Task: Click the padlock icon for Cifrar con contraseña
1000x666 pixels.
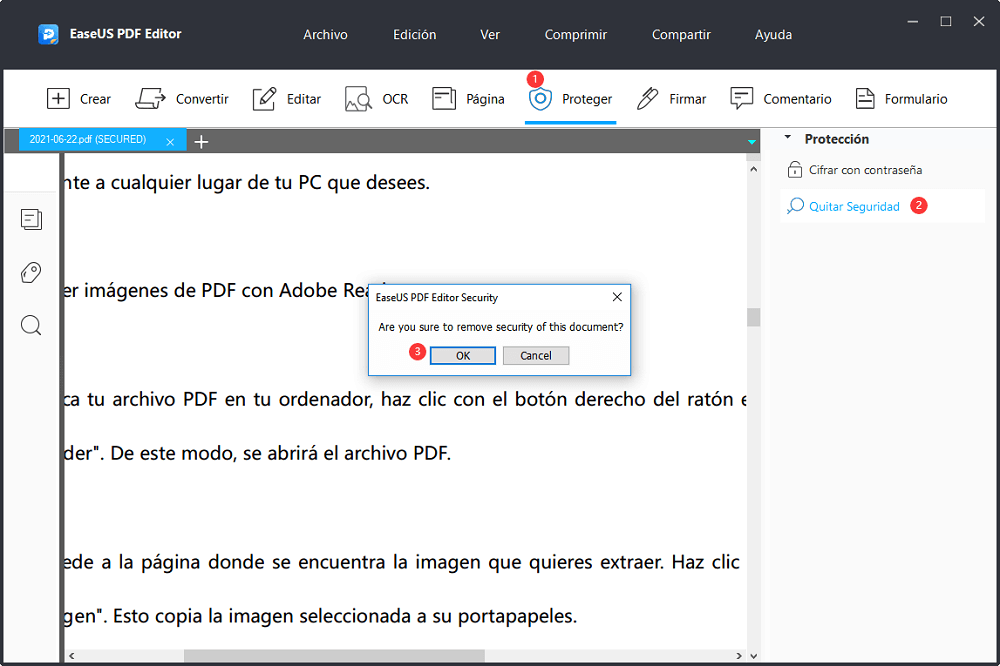Action: [x=795, y=170]
